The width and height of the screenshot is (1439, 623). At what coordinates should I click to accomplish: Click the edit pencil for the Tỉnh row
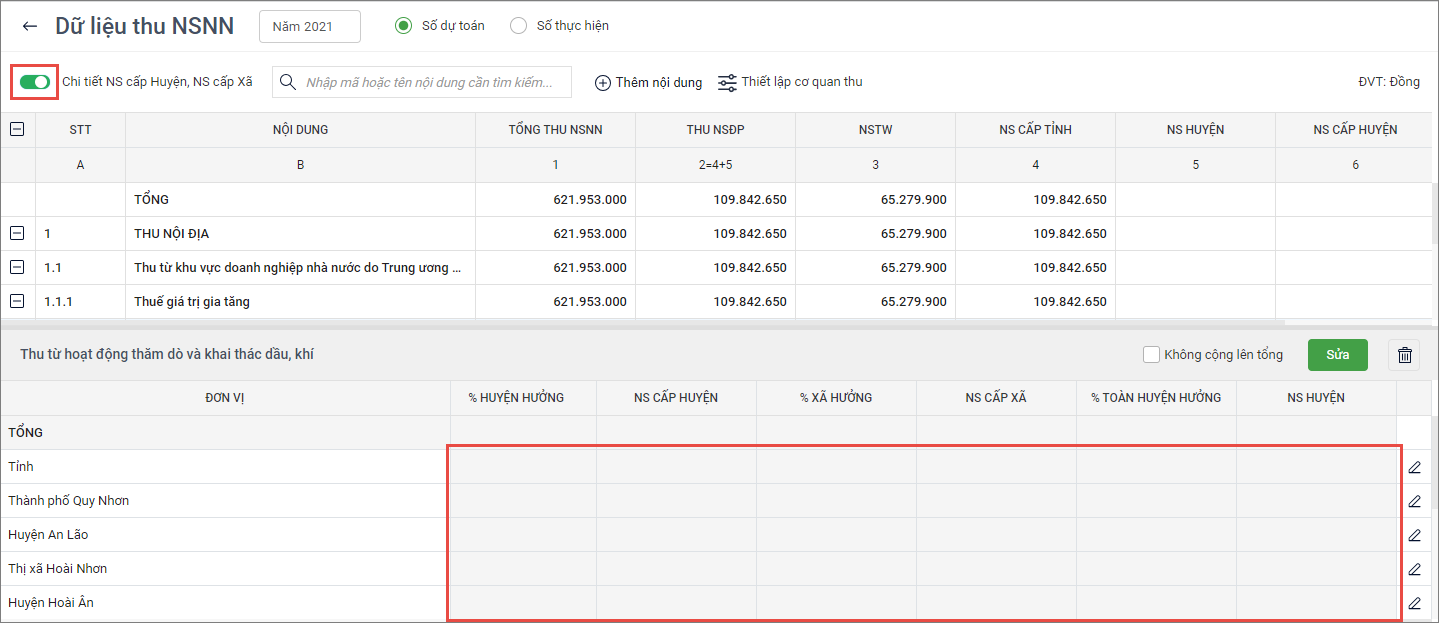pos(1414,467)
